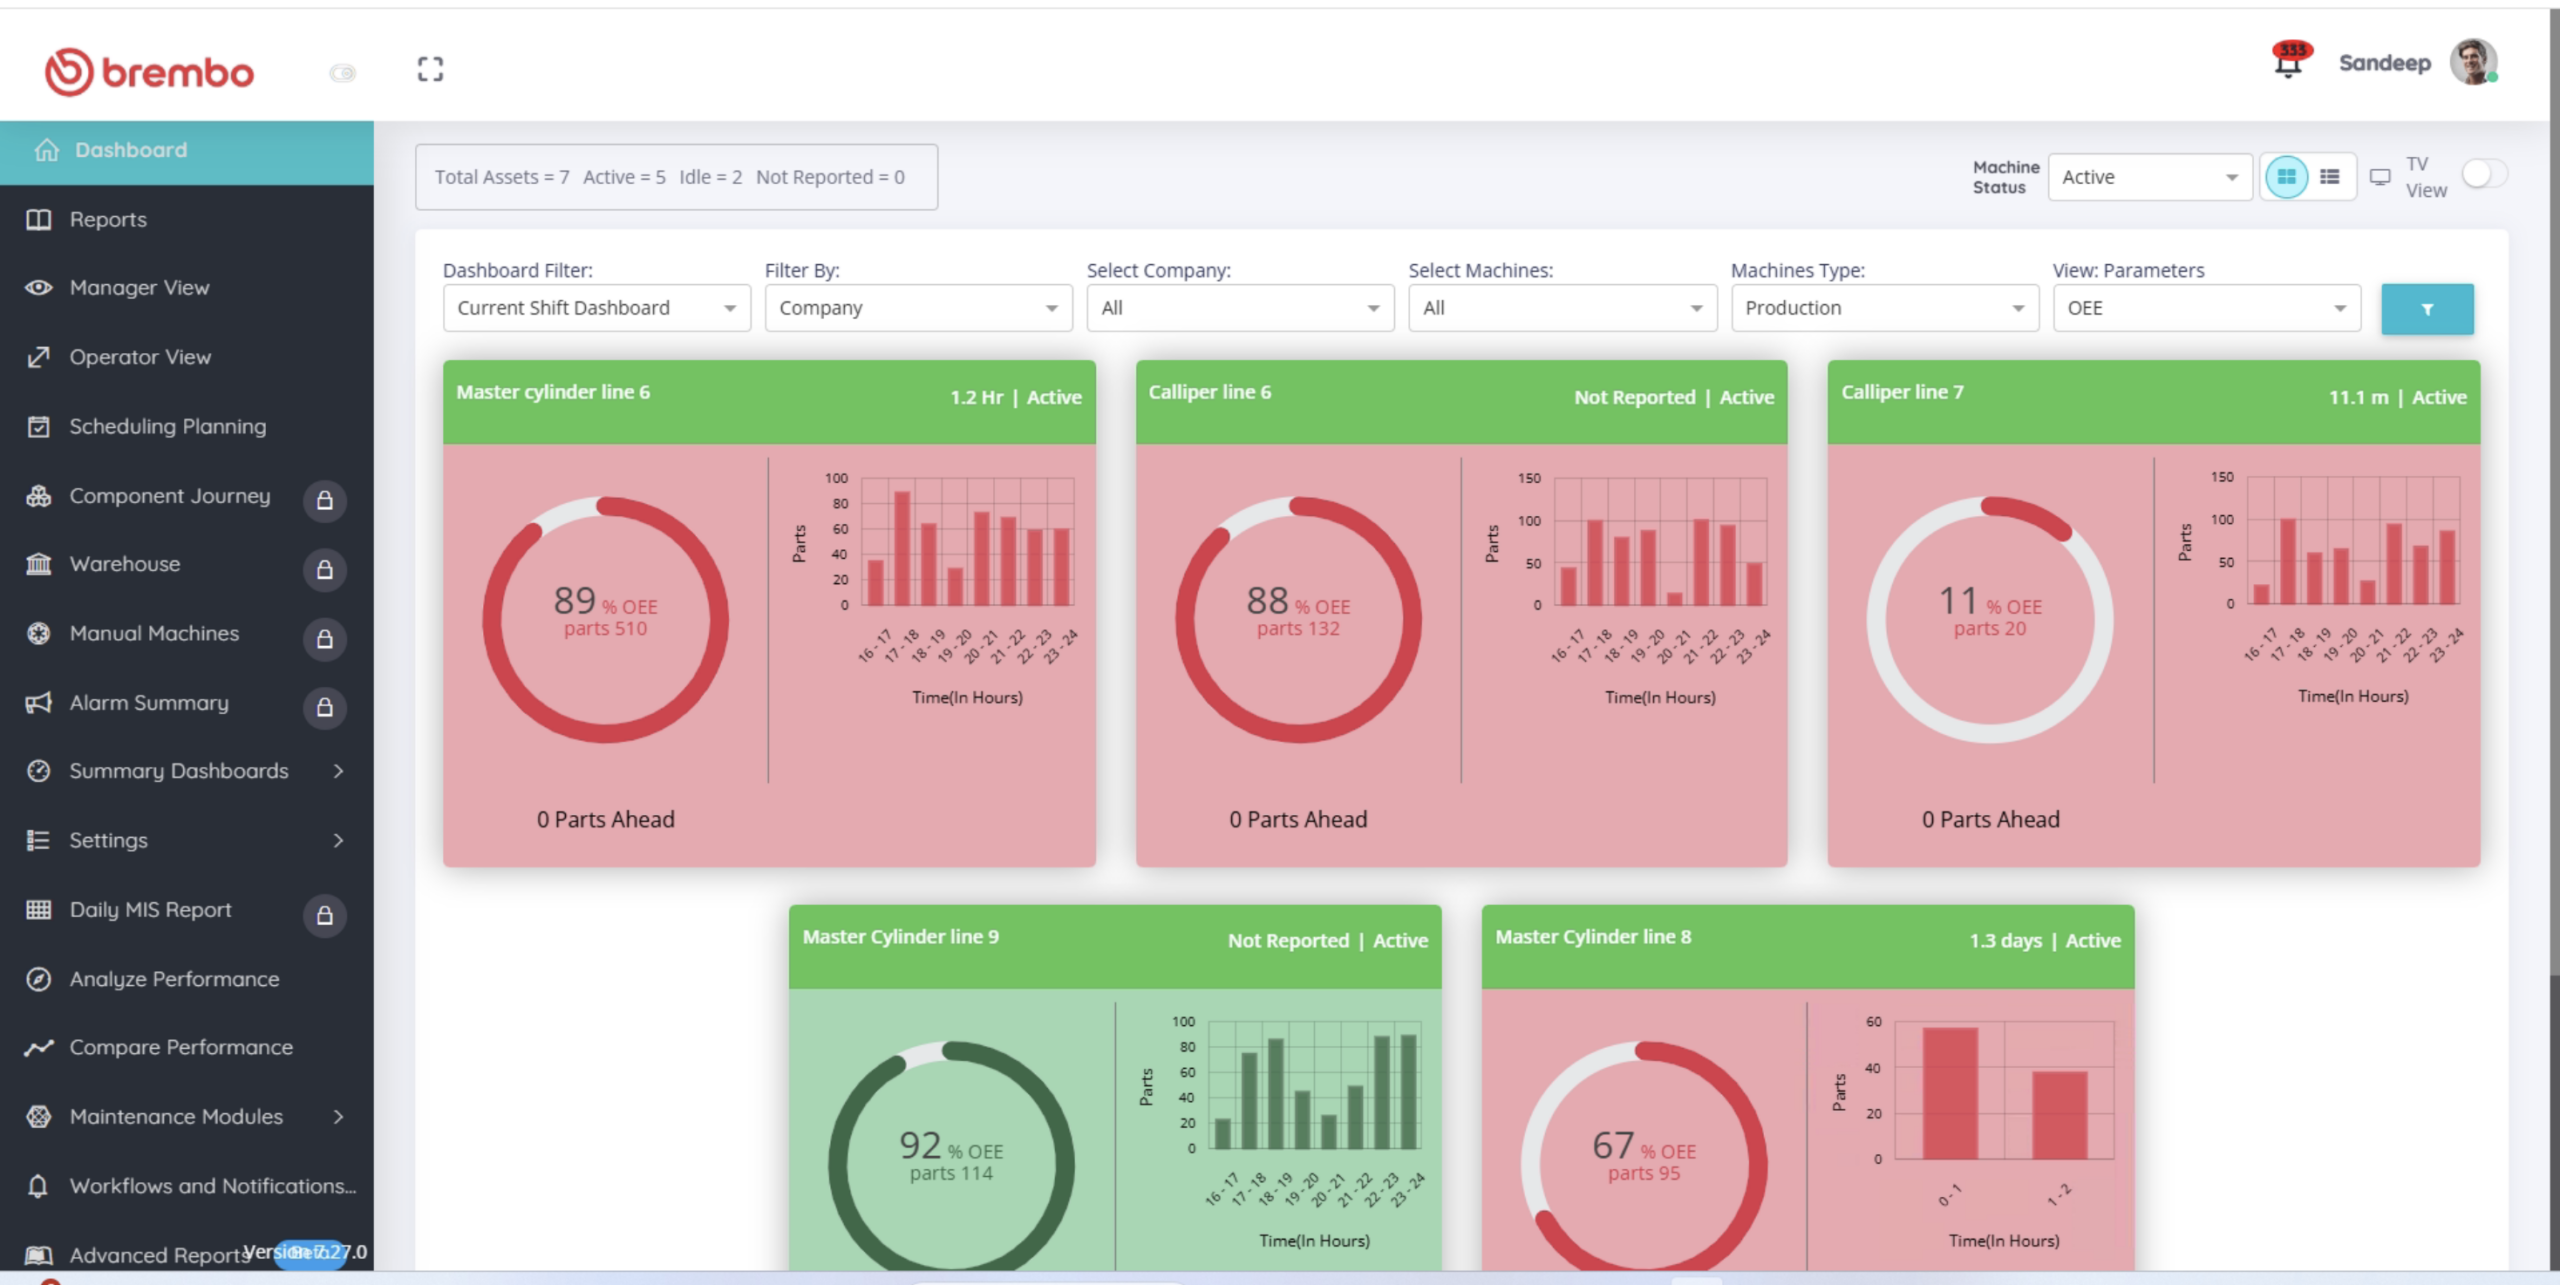Open the Machines Type dropdown
This screenshot has width=2560, height=1285.
click(1884, 308)
